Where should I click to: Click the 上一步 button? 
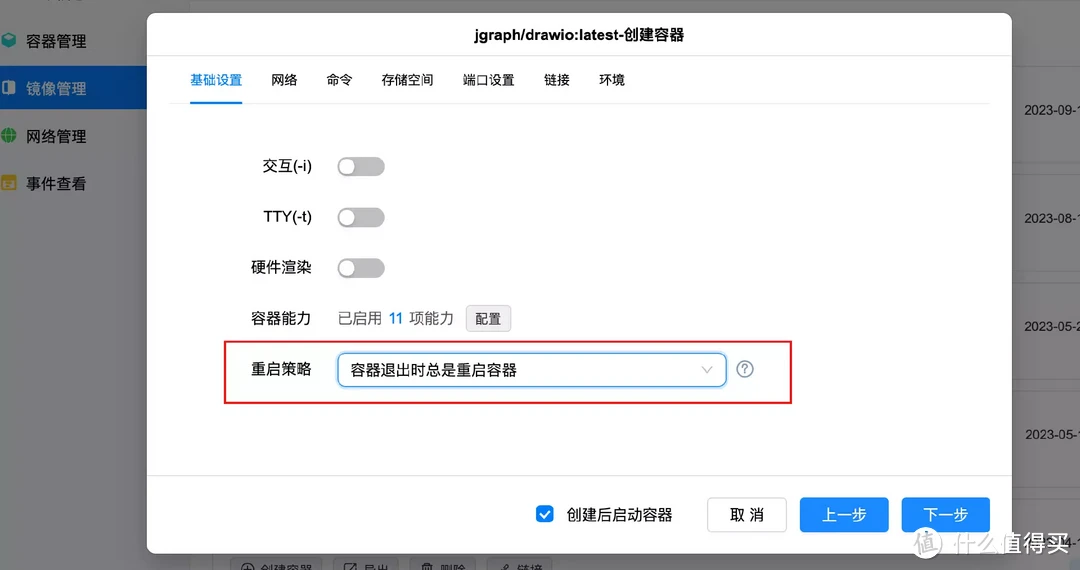tap(844, 515)
